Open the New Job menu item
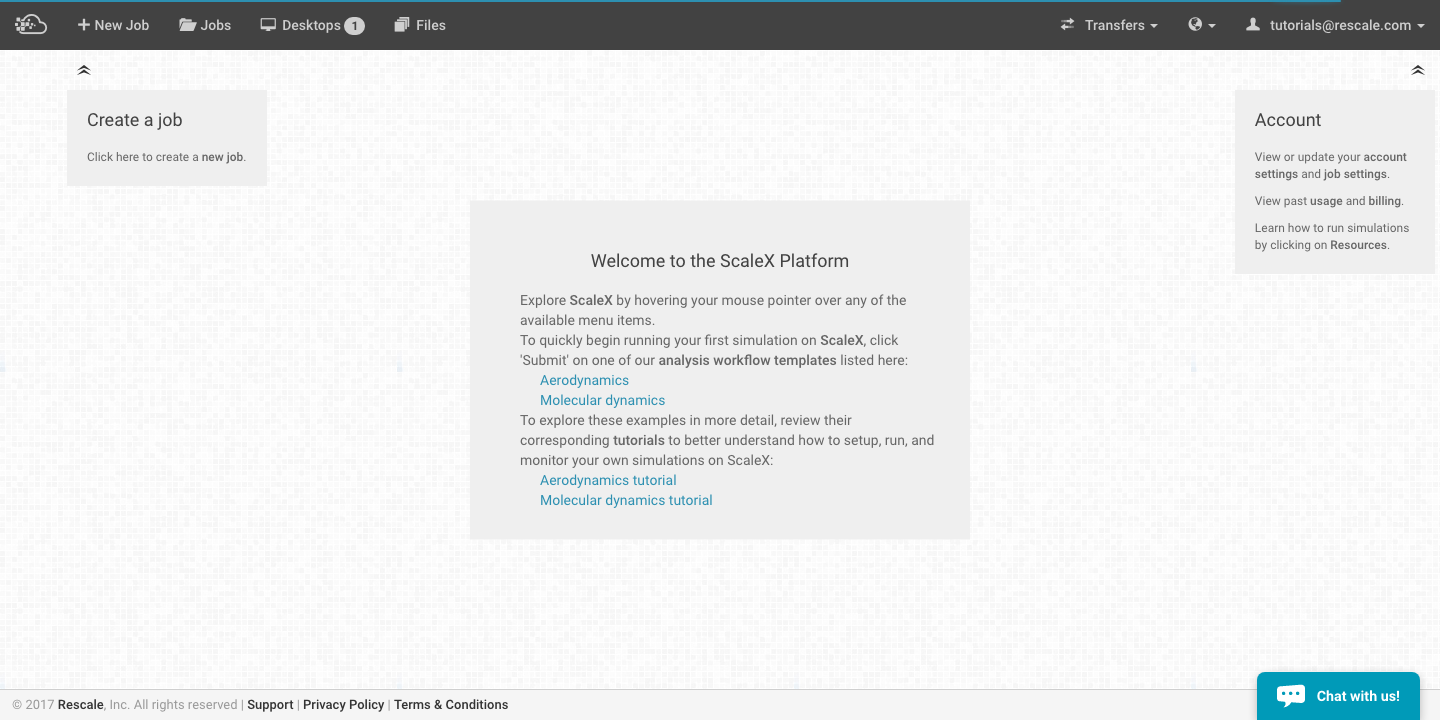This screenshot has width=1440, height=720. [x=113, y=25]
